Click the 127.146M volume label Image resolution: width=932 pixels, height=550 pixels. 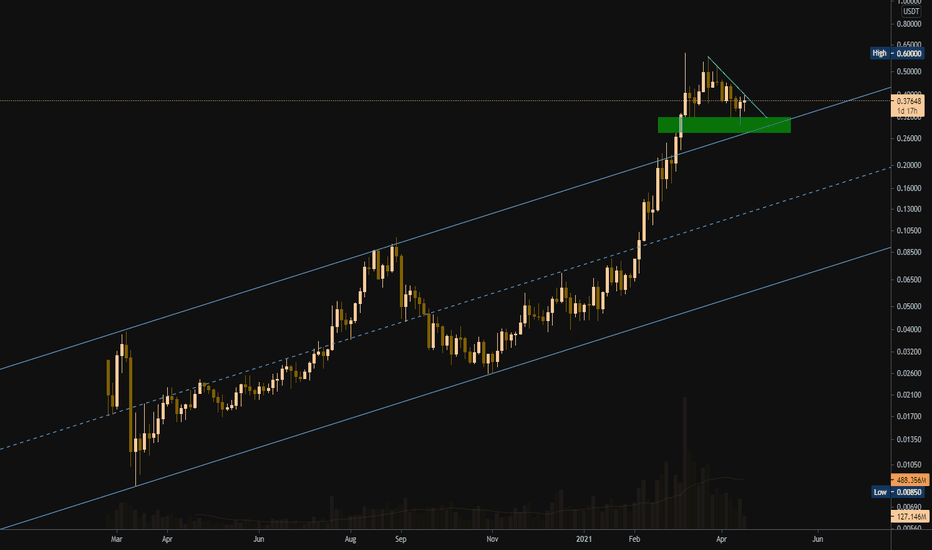910,517
